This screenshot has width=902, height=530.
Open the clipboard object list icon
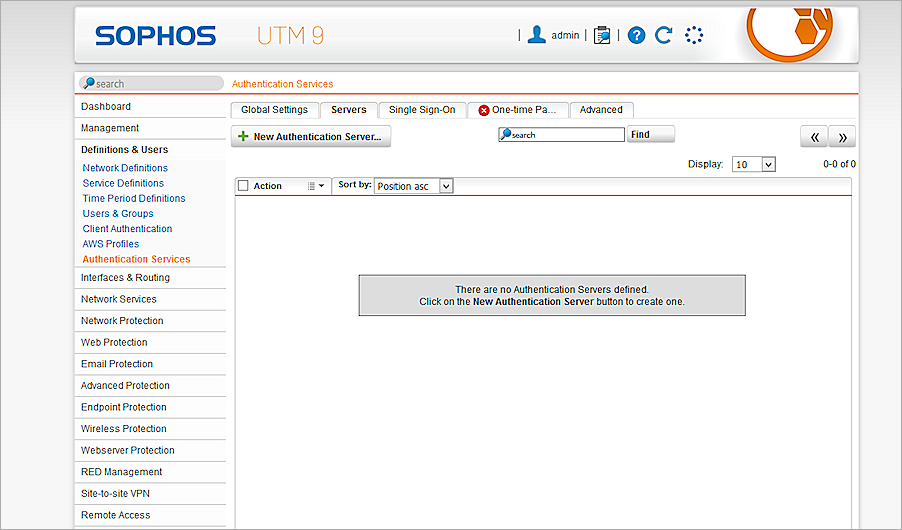tap(602, 35)
